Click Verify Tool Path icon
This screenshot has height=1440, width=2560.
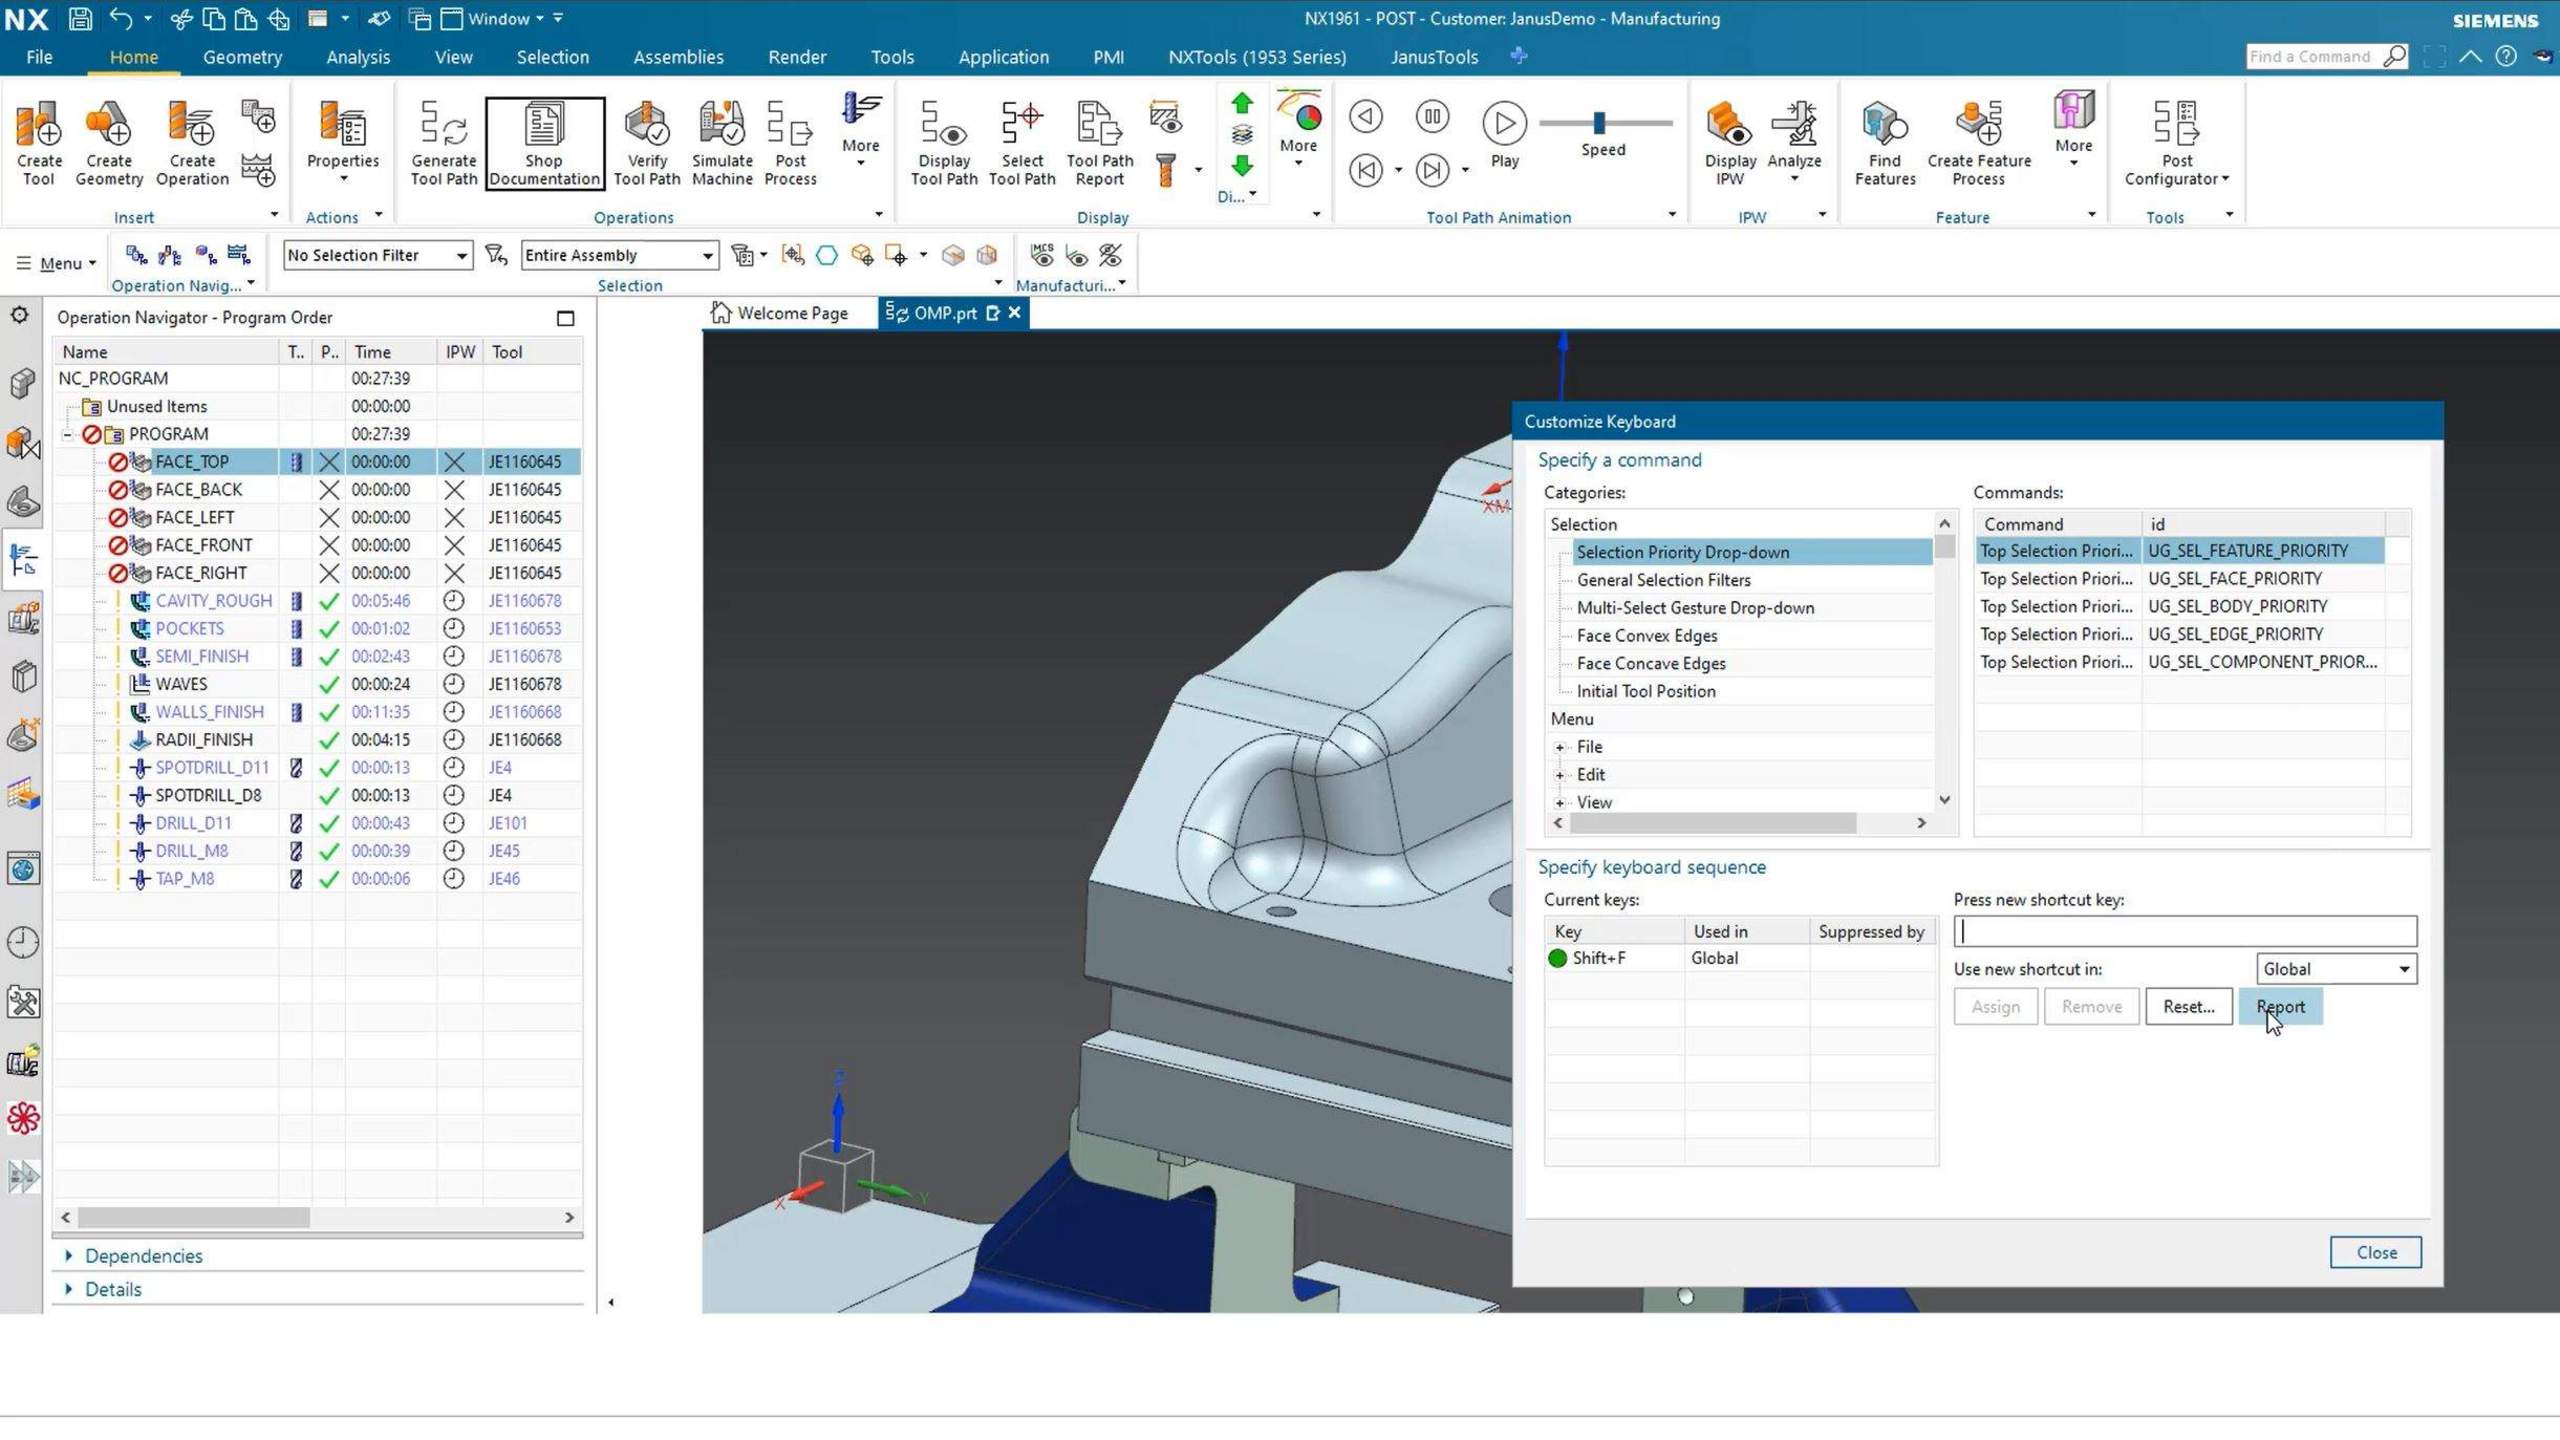647,141
